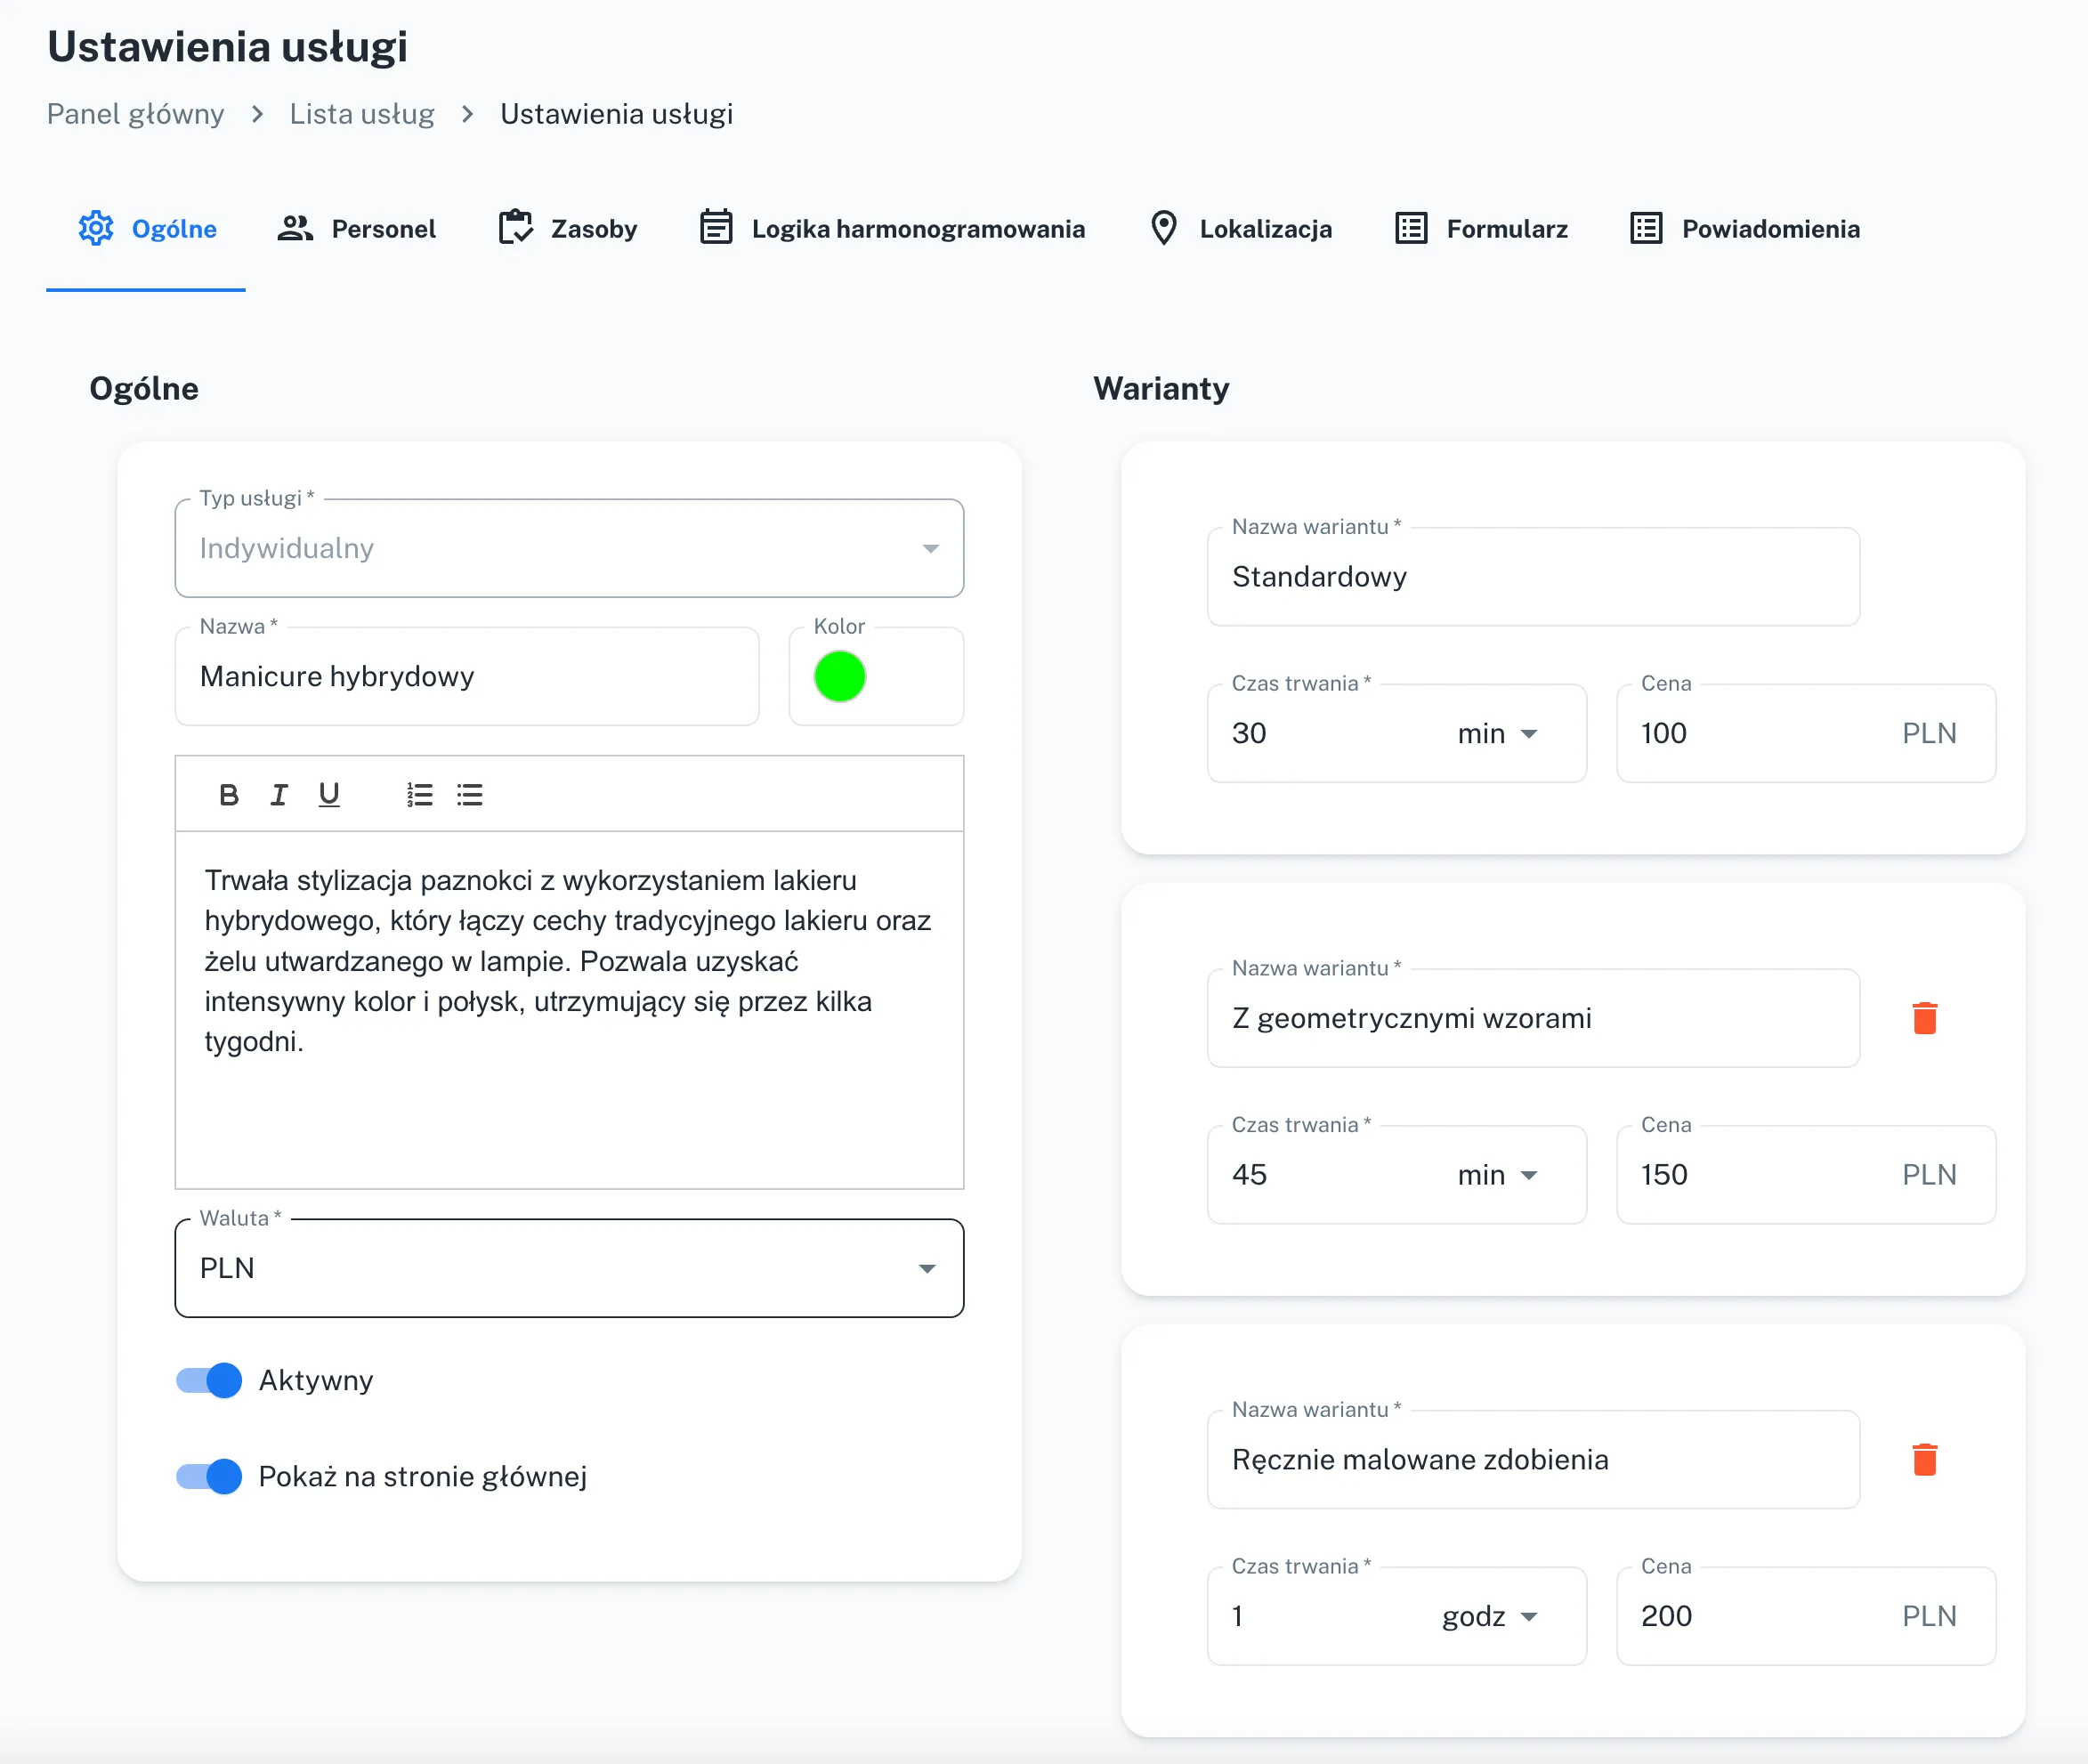Disable 'Pokaż na stronie głównej' switch
Viewport: 2088px width, 1764px height.
coord(209,1476)
